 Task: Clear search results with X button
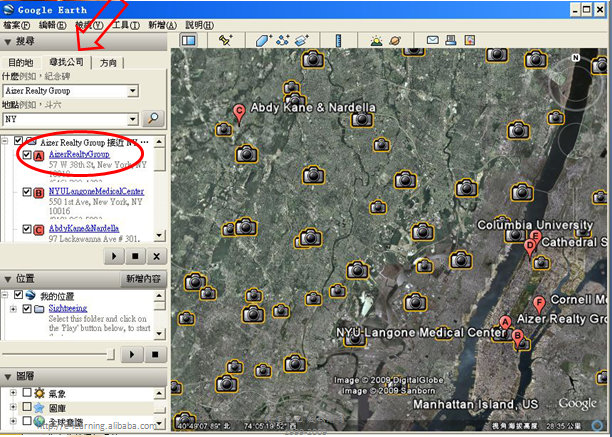[157, 256]
